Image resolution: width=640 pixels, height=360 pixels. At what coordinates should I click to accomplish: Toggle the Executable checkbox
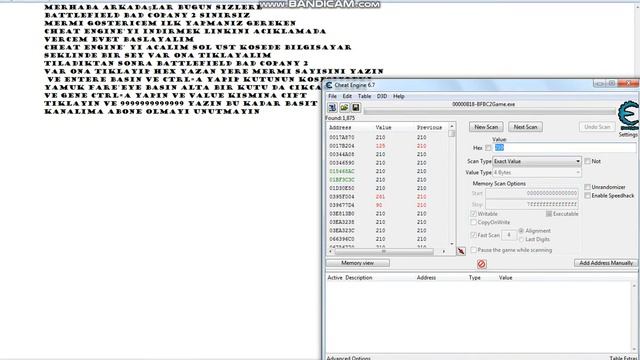[x=549, y=214]
